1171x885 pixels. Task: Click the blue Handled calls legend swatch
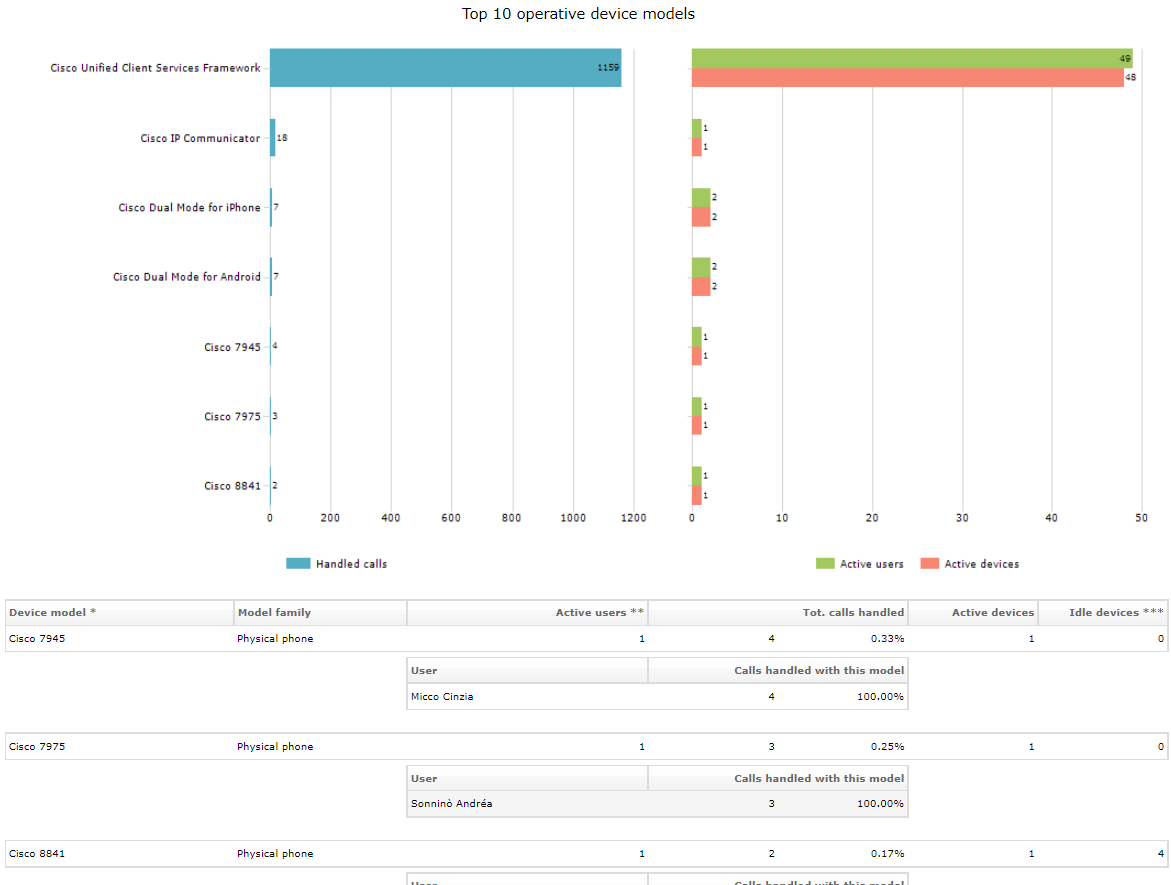coord(298,564)
